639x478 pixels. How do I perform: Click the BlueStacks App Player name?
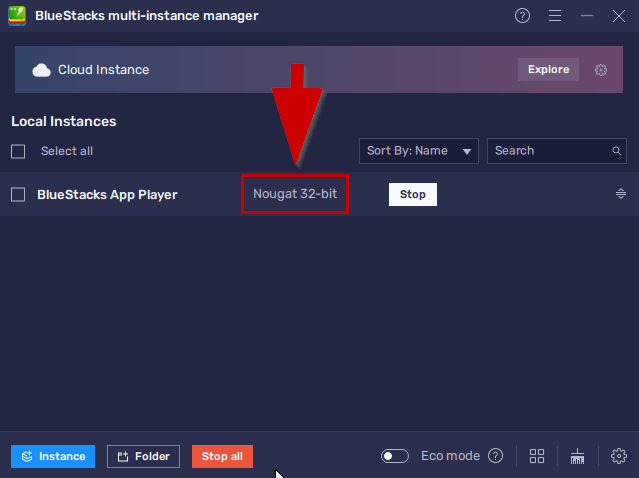tap(107, 195)
